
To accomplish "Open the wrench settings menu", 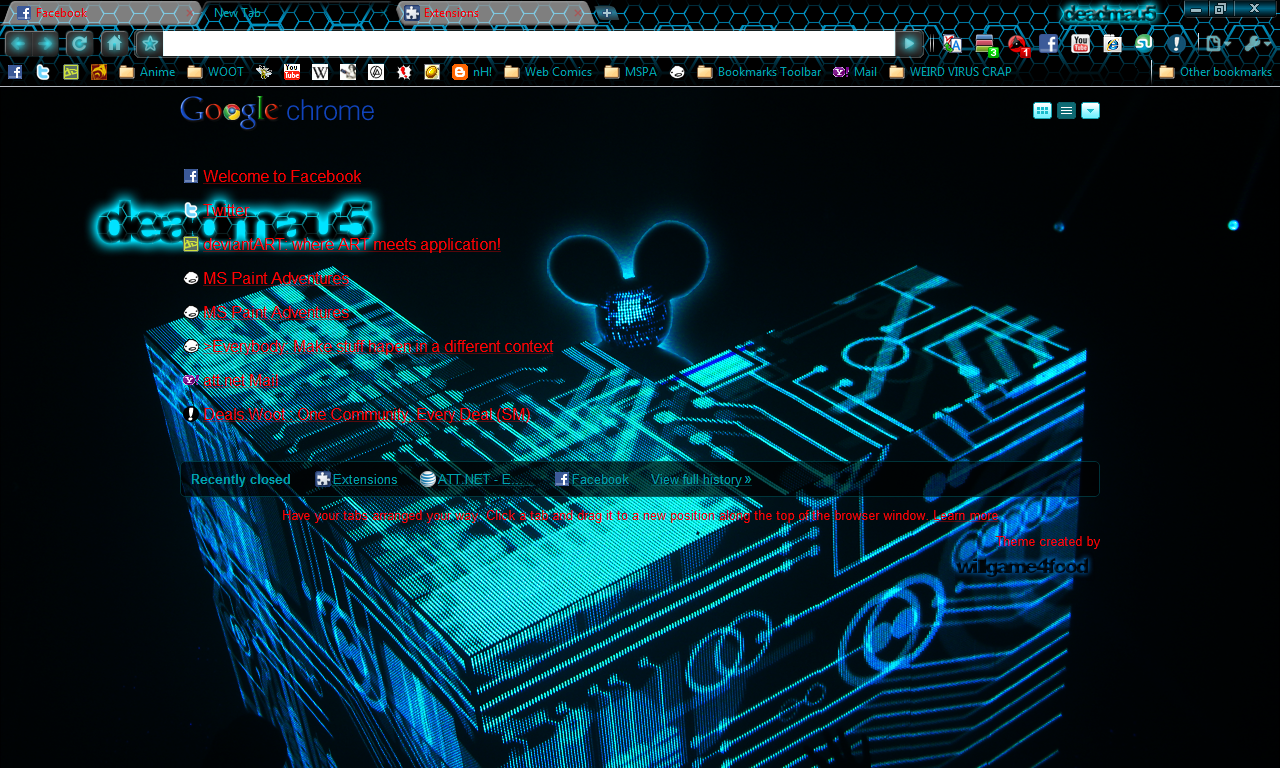I will (1257, 43).
